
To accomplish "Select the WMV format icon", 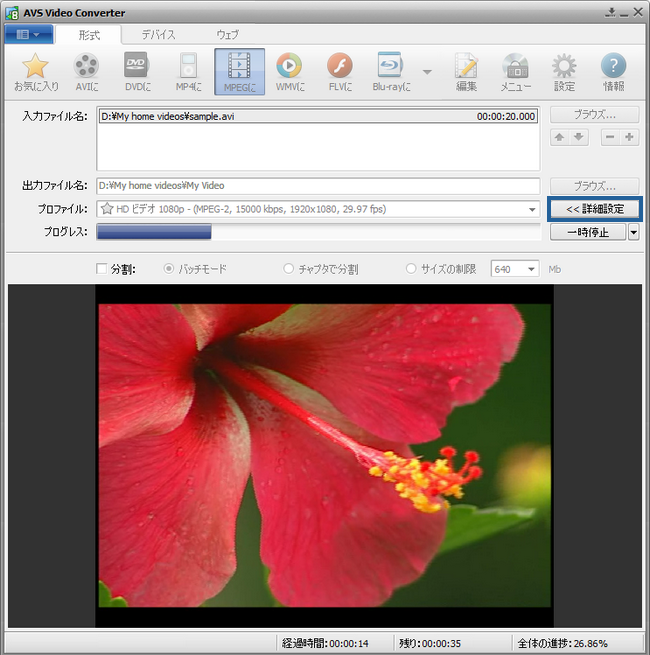I will (289, 72).
